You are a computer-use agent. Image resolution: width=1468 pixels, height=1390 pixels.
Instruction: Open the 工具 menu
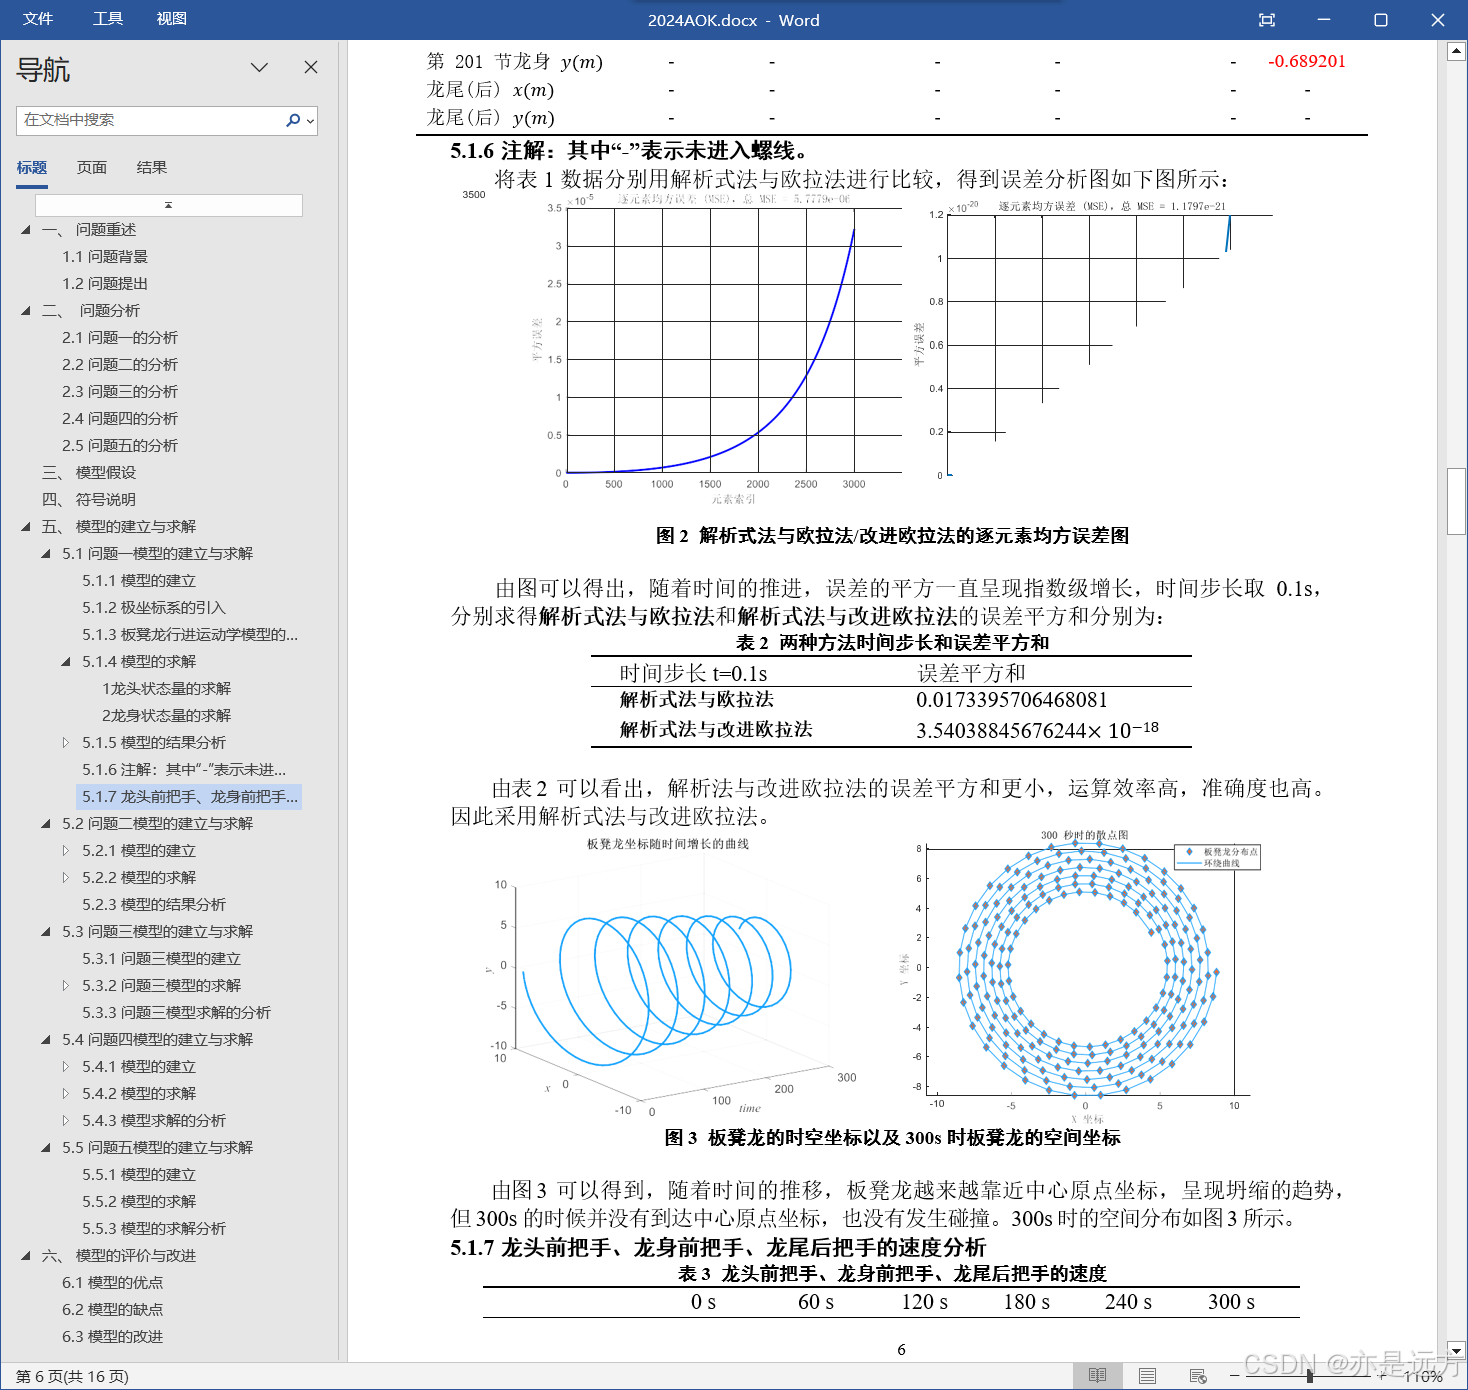(107, 19)
